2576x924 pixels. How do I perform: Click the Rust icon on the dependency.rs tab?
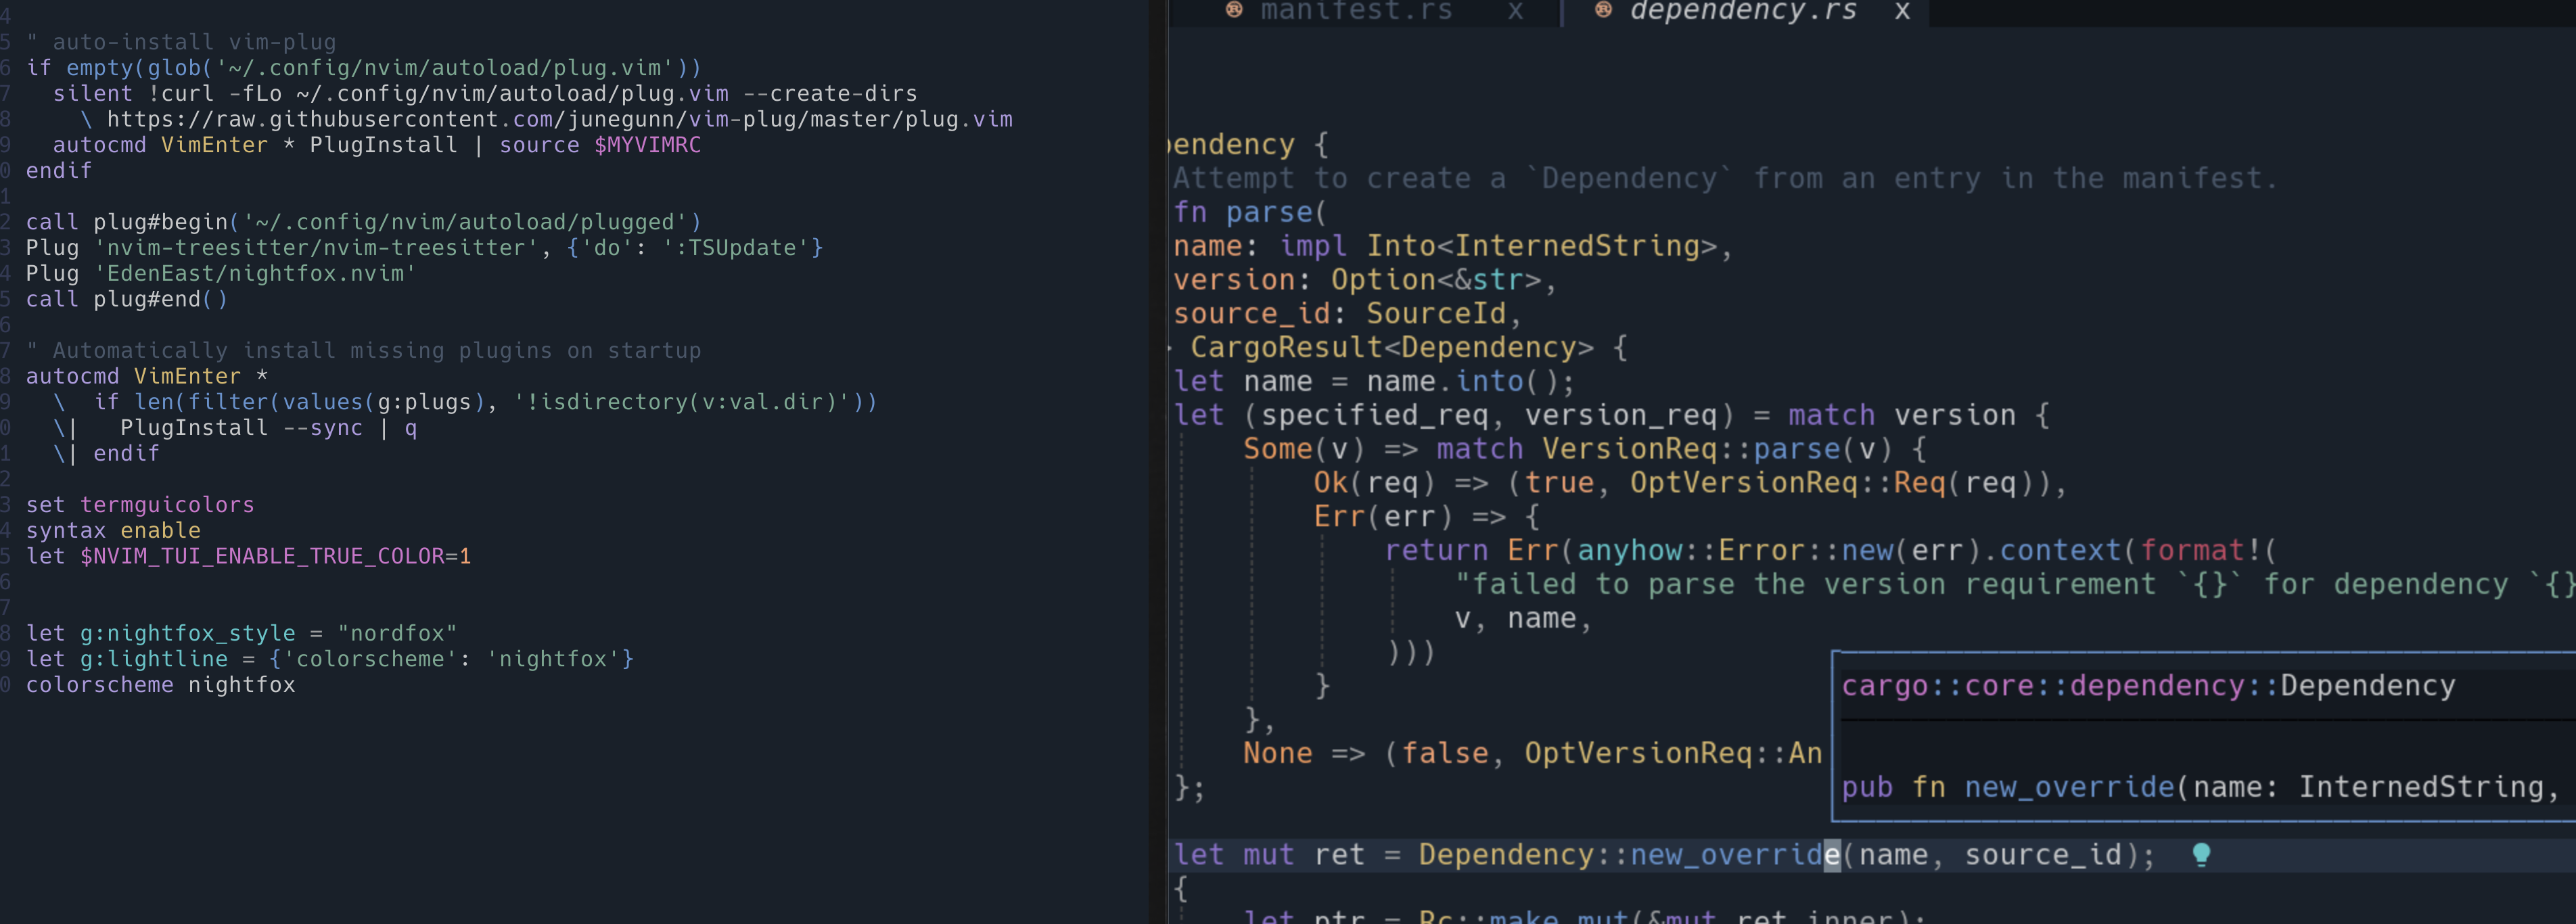point(1604,12)
